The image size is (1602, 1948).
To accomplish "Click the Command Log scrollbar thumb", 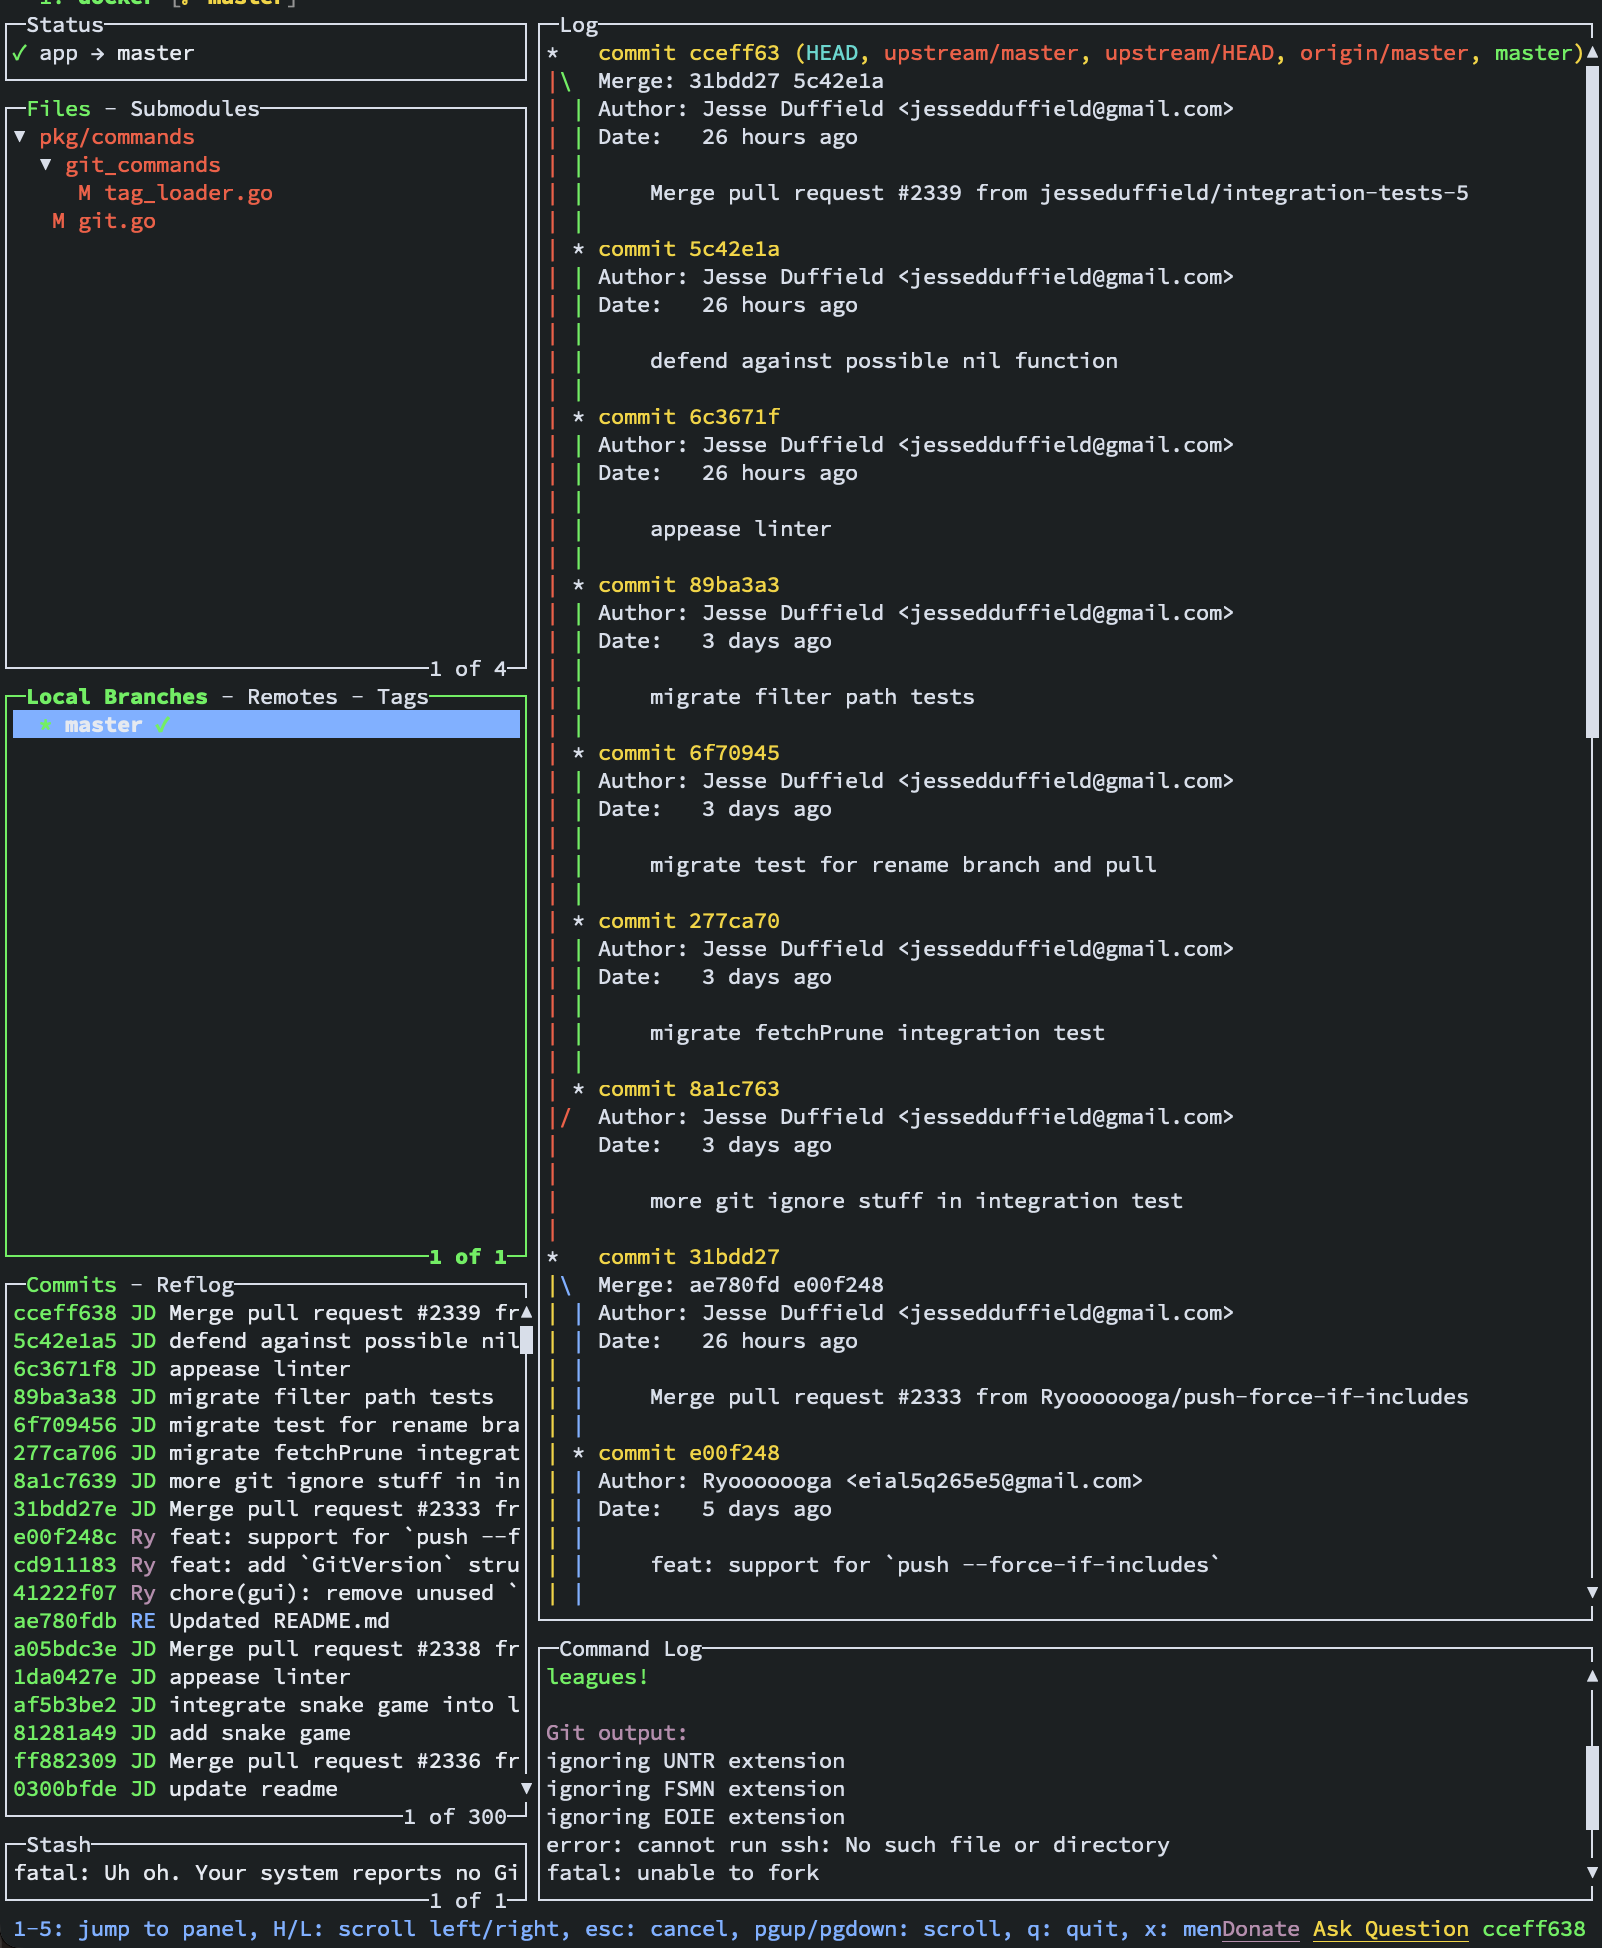I will click(1592, 1789).
